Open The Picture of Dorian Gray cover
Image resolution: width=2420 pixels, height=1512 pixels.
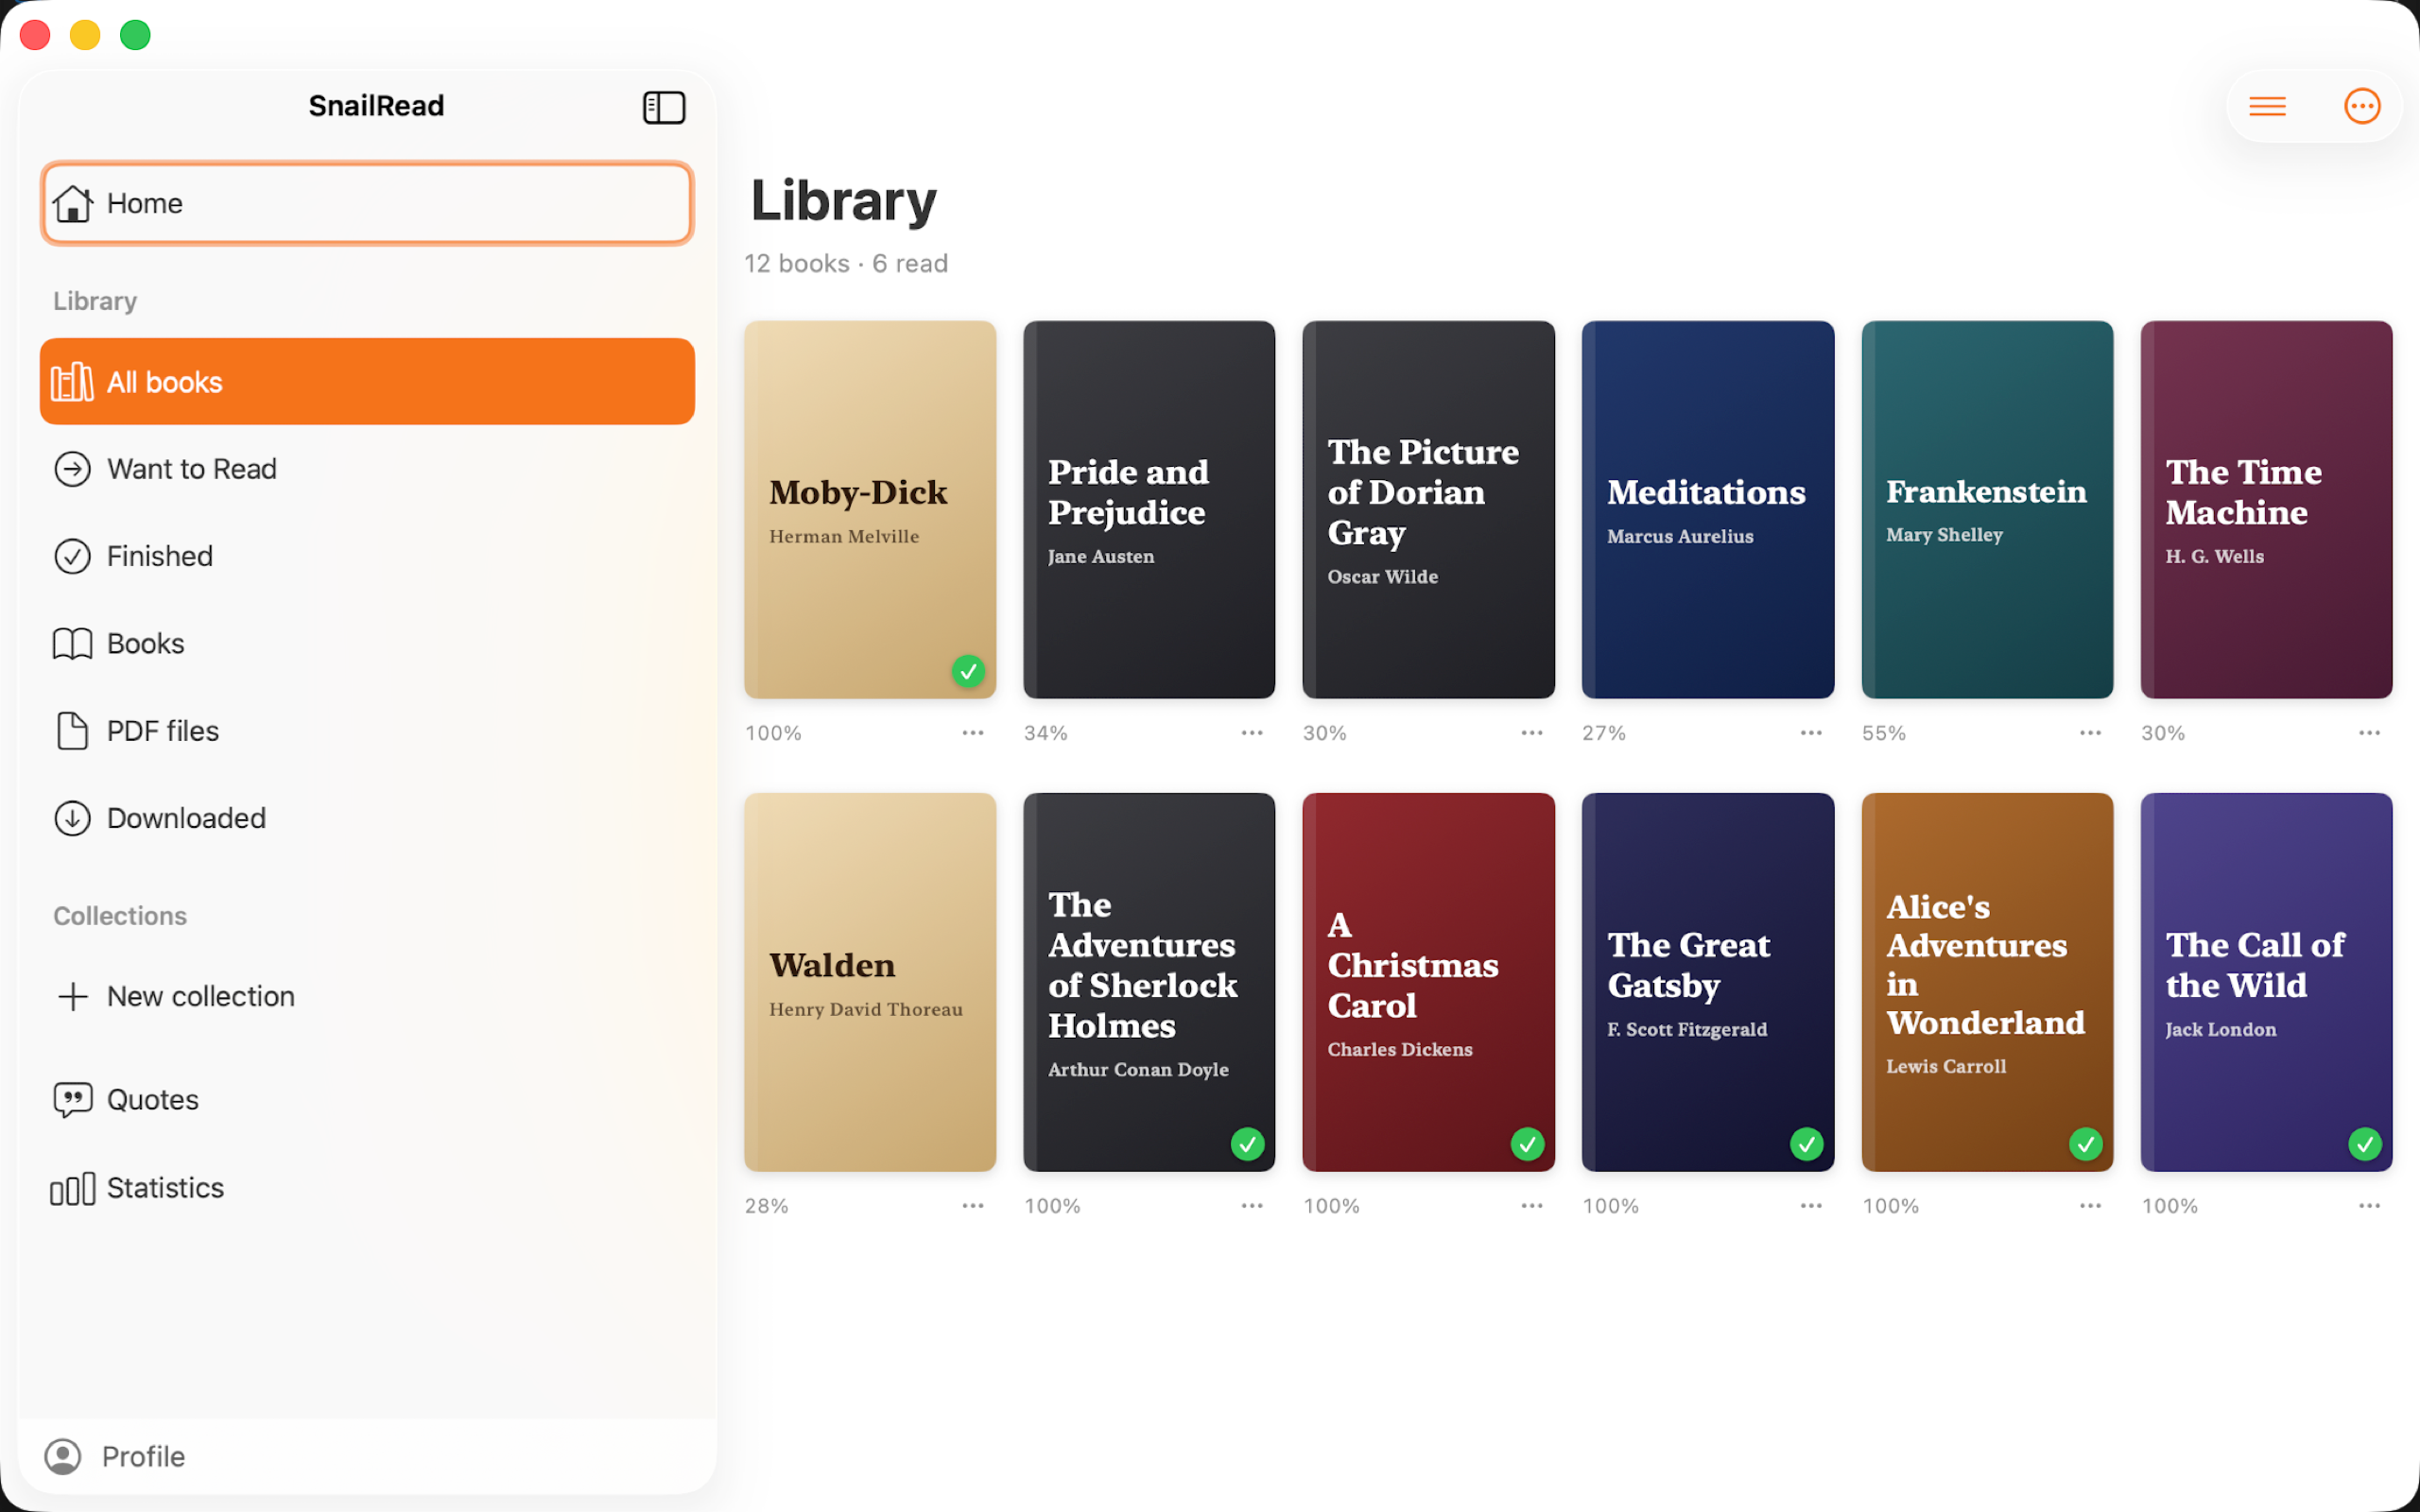tap(1428, 509)
